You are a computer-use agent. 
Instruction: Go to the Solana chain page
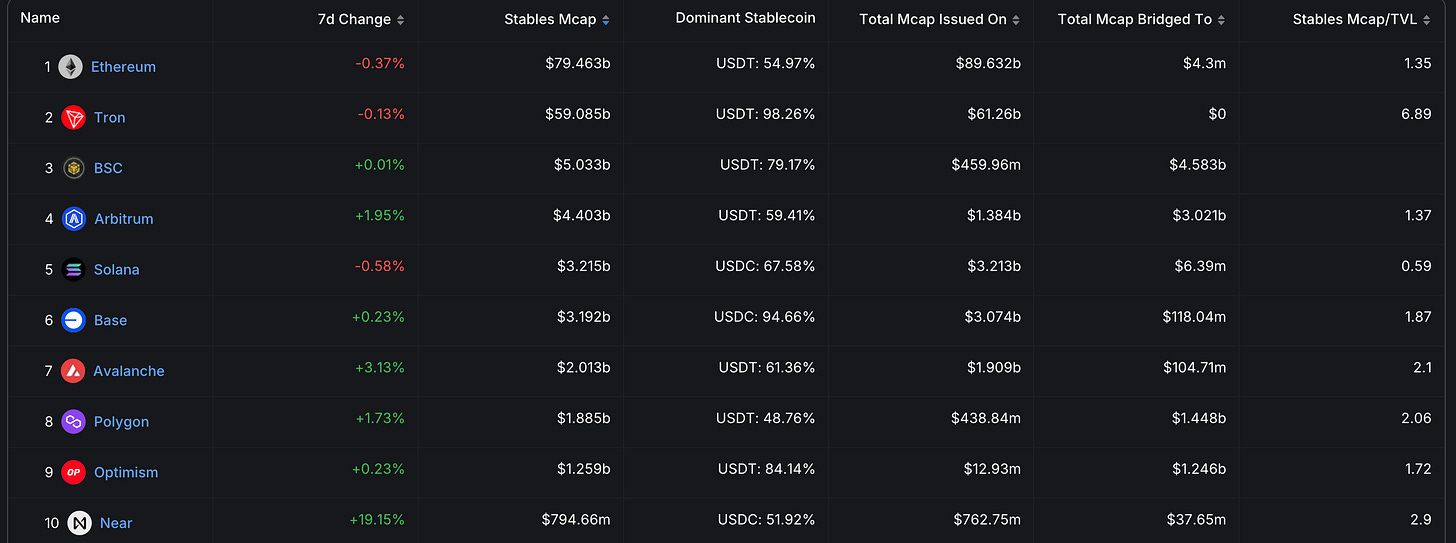click(x=116, y=270)
